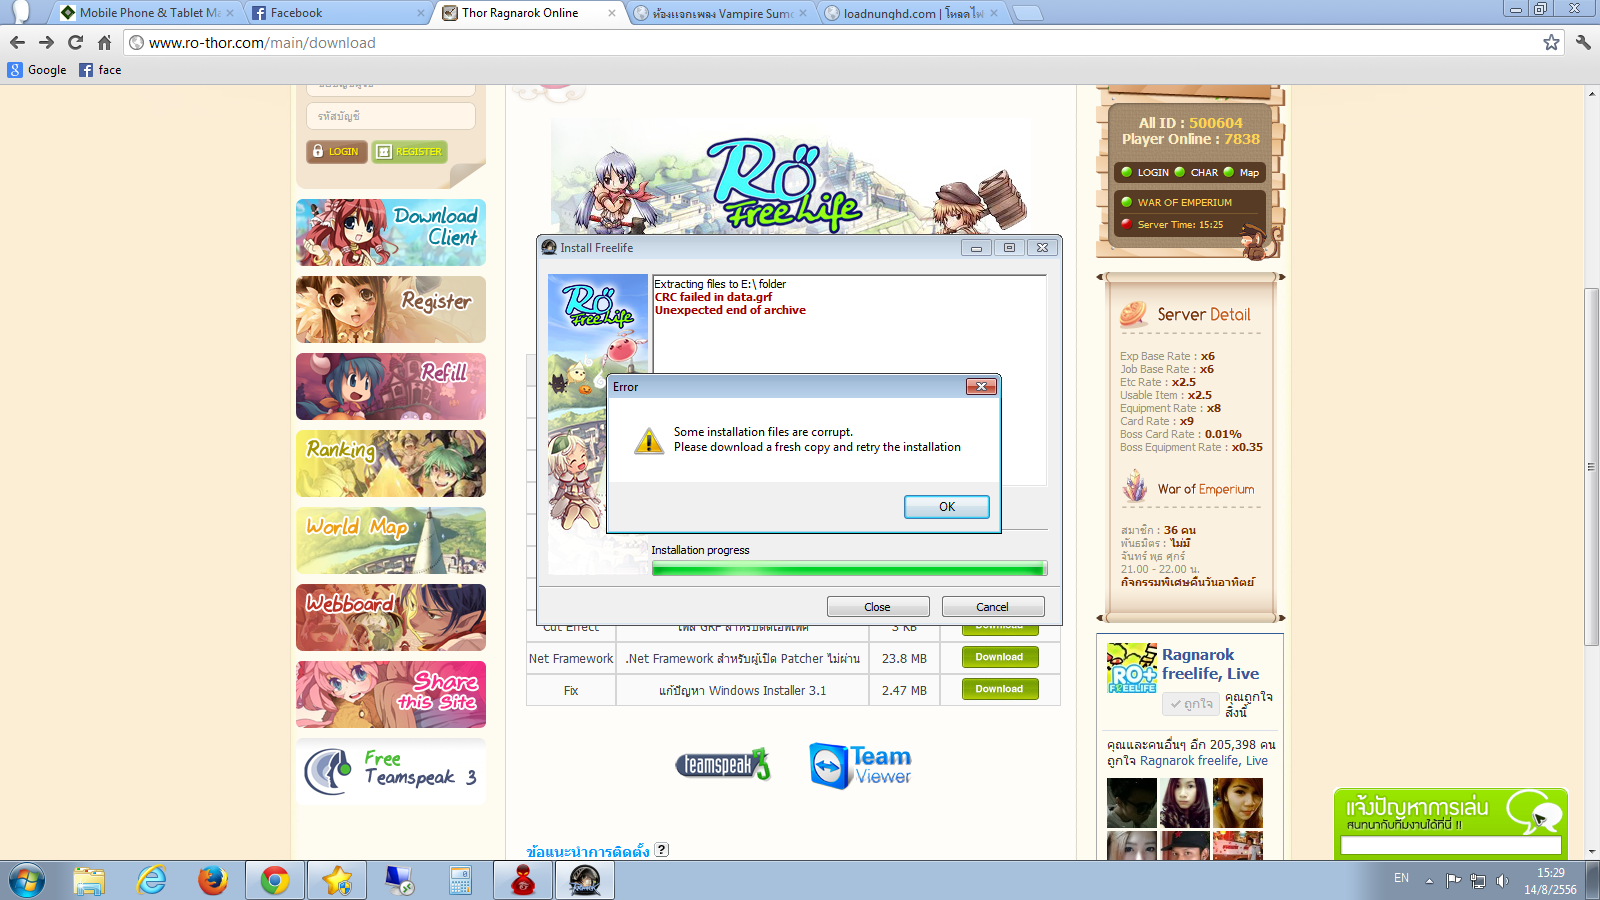Click OK in the Error dialog
This screenshot has height=900, width=1600.
[946, 507]
